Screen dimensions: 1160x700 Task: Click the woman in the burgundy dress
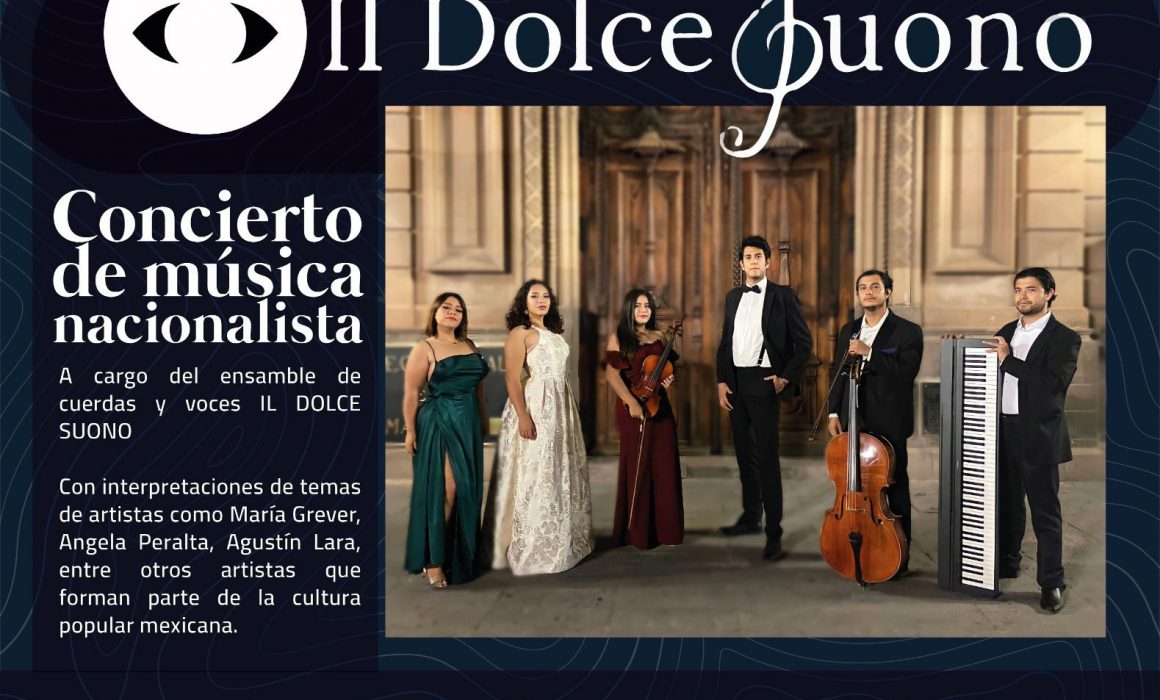coord(645,420)
